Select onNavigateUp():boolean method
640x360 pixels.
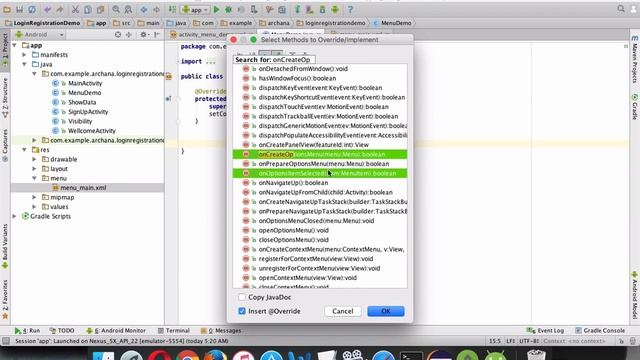320,183
